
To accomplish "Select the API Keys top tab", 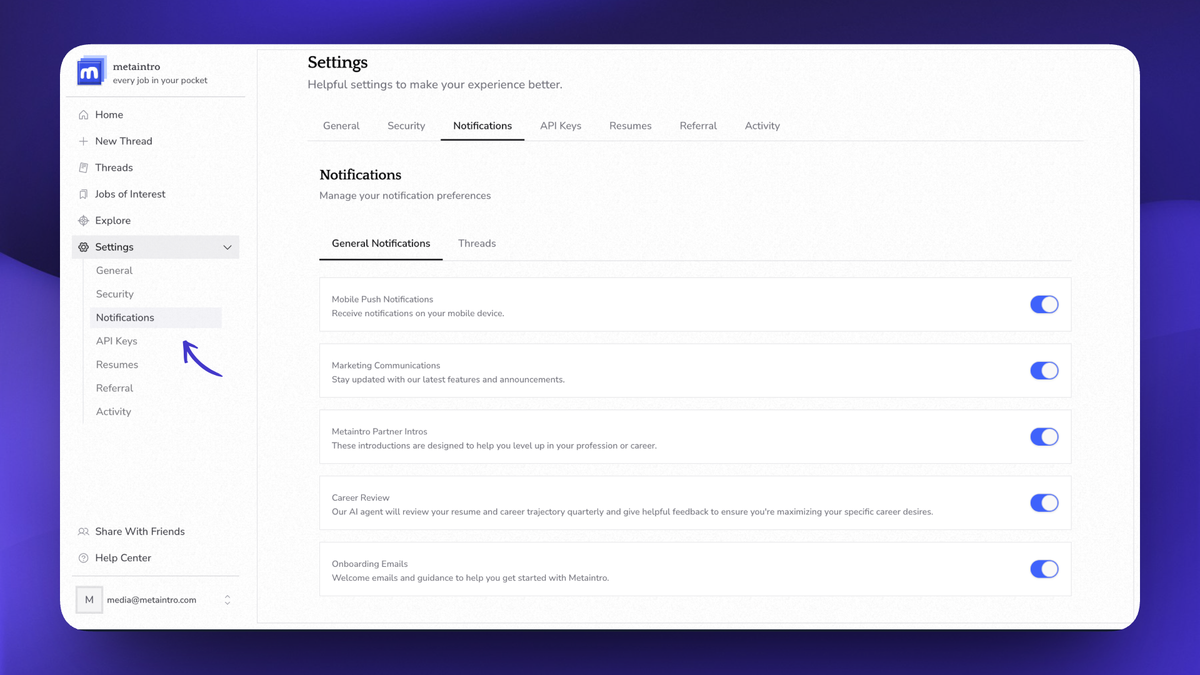I will [560, 126].
